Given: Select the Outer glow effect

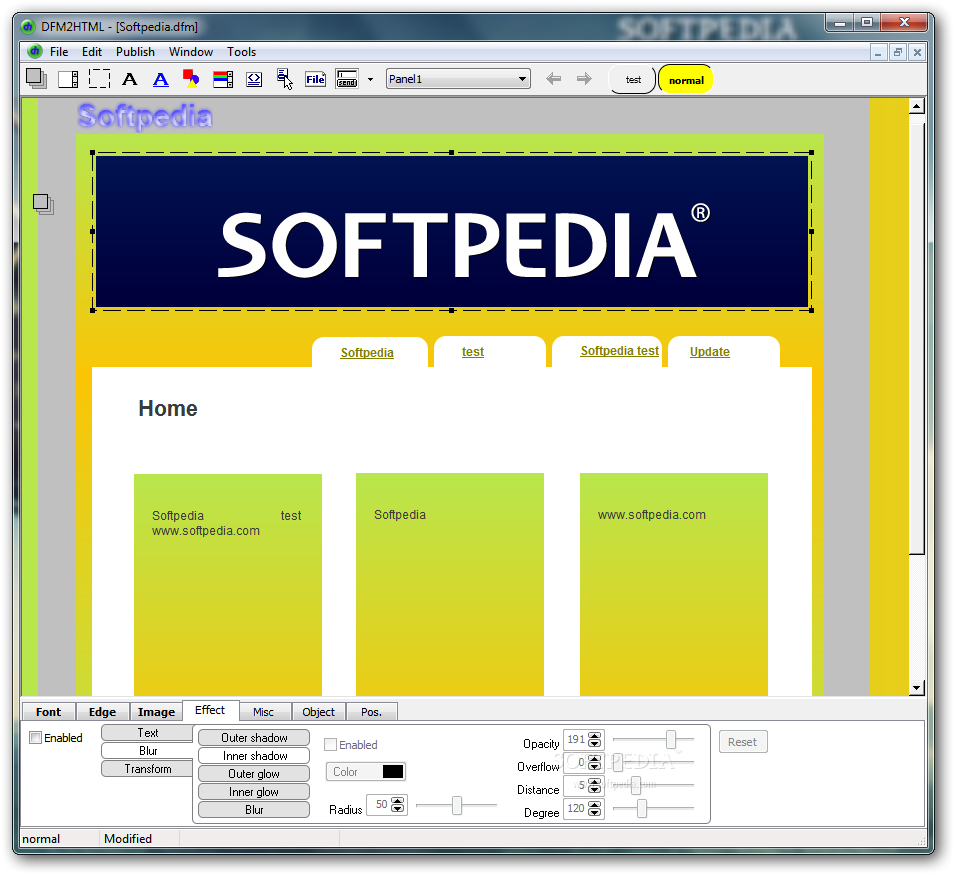Looking at the screenshot, I should coord(254,774).
